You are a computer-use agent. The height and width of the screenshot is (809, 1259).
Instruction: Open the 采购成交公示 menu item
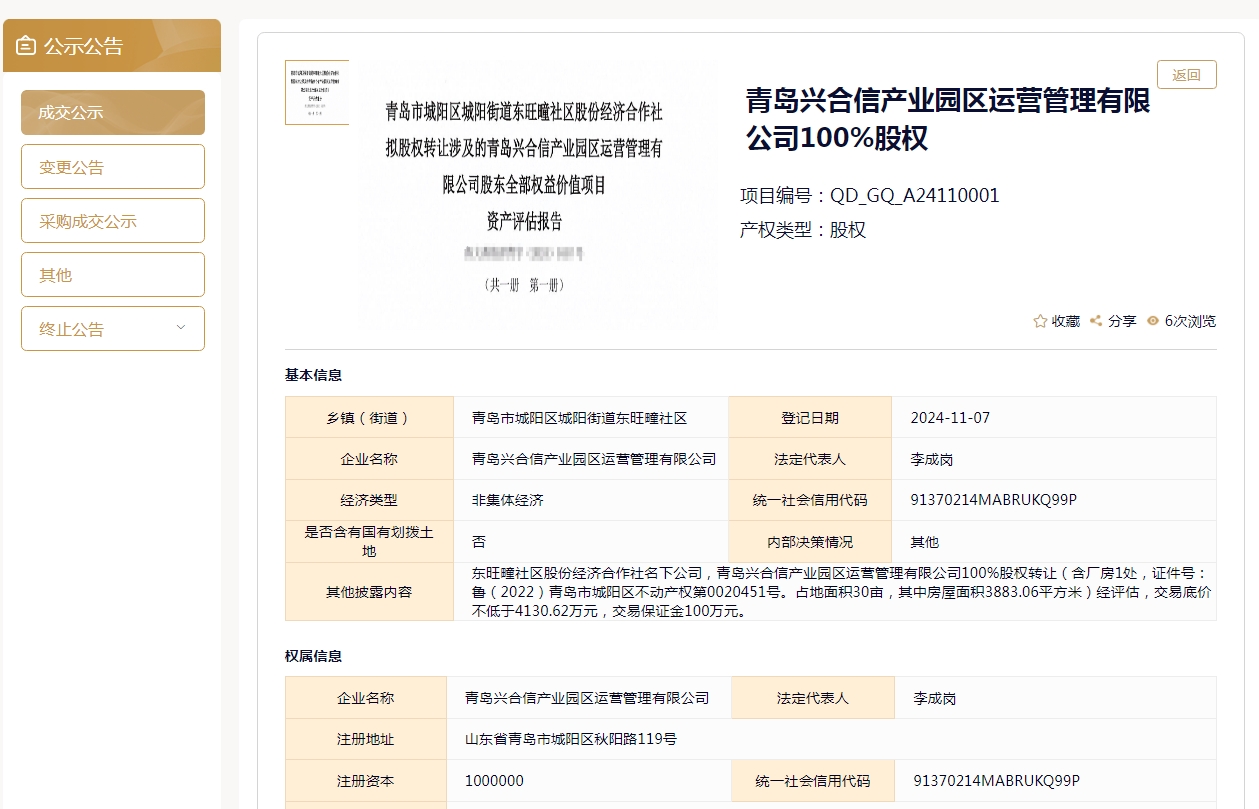pyautogui.click(x=113, y=221)
